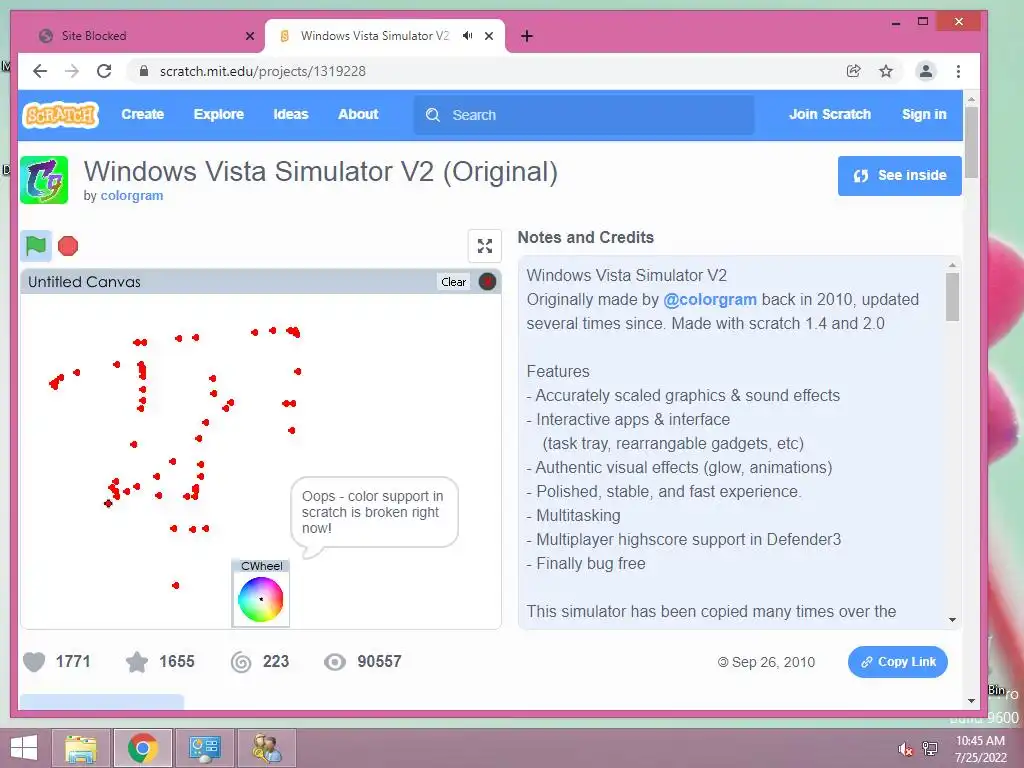Click Sign in link
Screen dimensions: 1024x768
pos(923,114)
